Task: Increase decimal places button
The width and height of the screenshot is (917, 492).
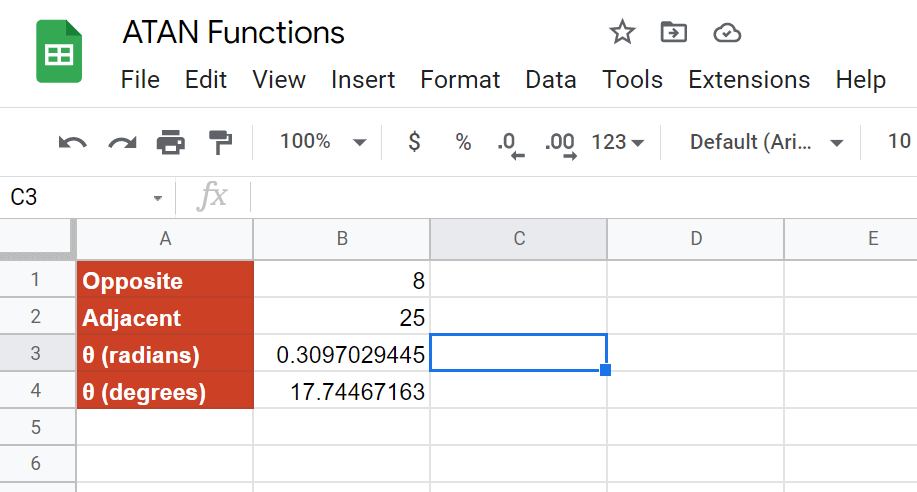Action: [x=560, y=144]
